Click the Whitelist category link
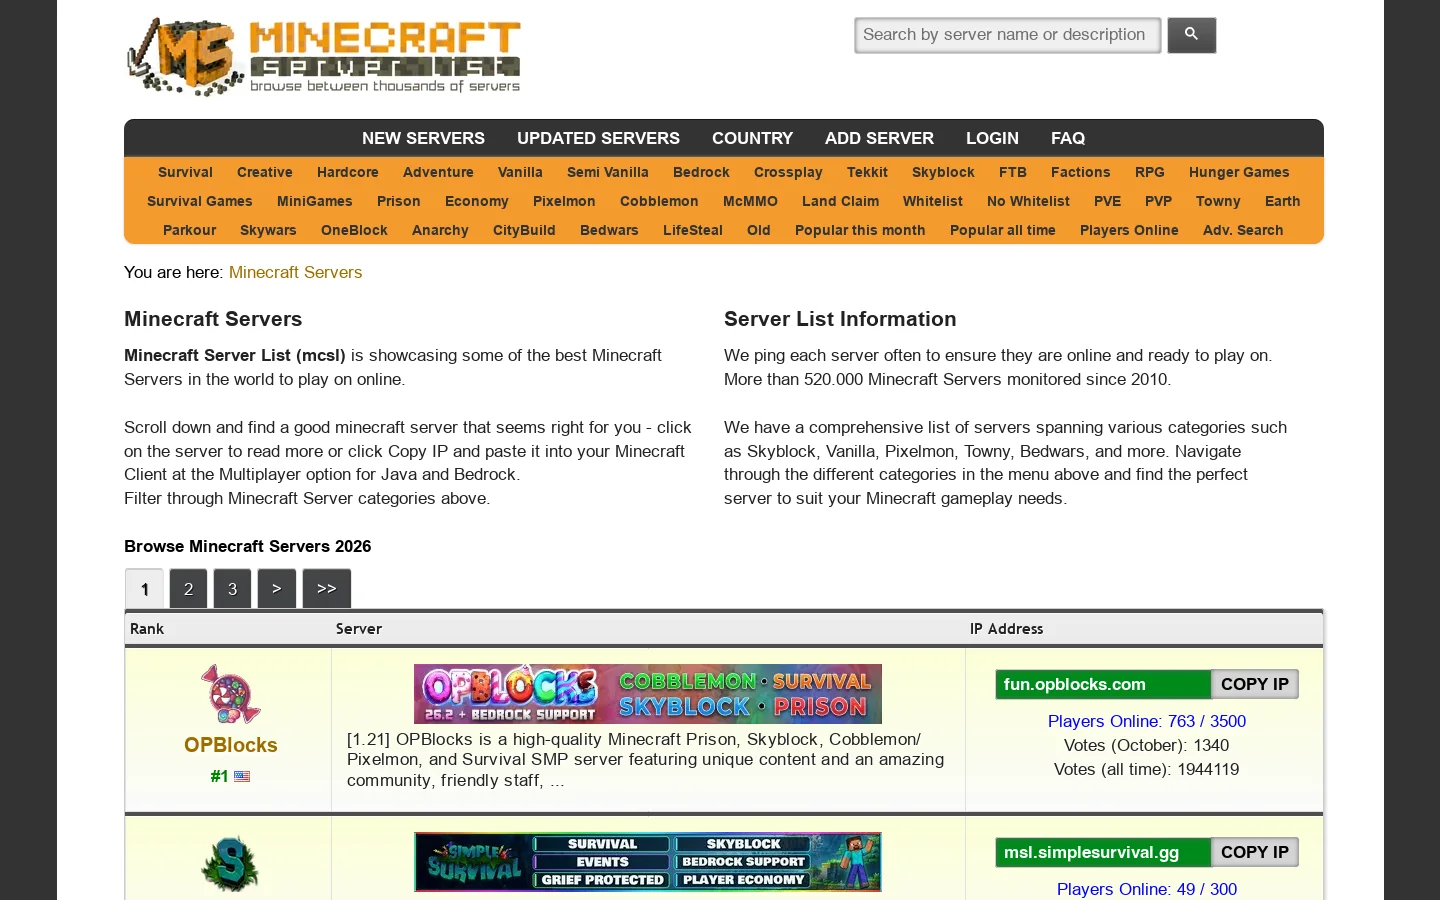This screenshot has width=1440, height=900. tap(933, 201)
